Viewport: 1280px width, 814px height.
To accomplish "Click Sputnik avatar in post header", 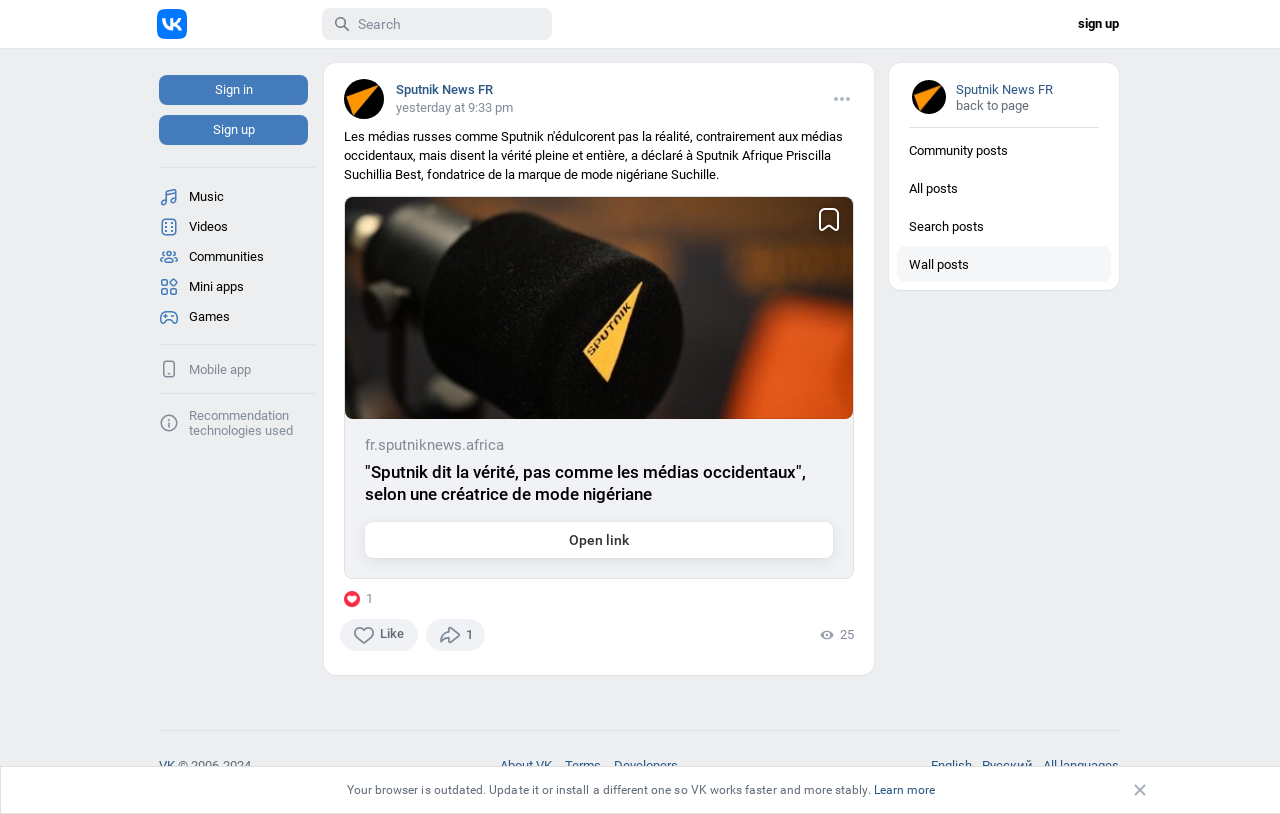I will coord(364,99).
